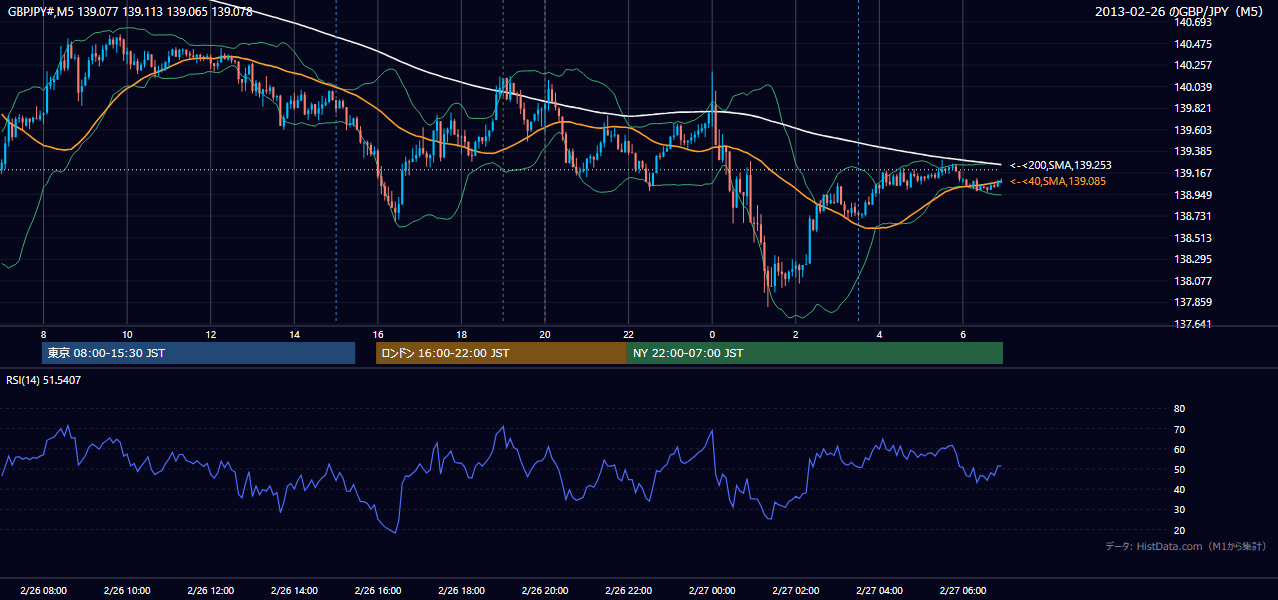This screenshot has width=1278, height=600.
Task: Click price axis value 139.167
Action: coord(1191,173)
